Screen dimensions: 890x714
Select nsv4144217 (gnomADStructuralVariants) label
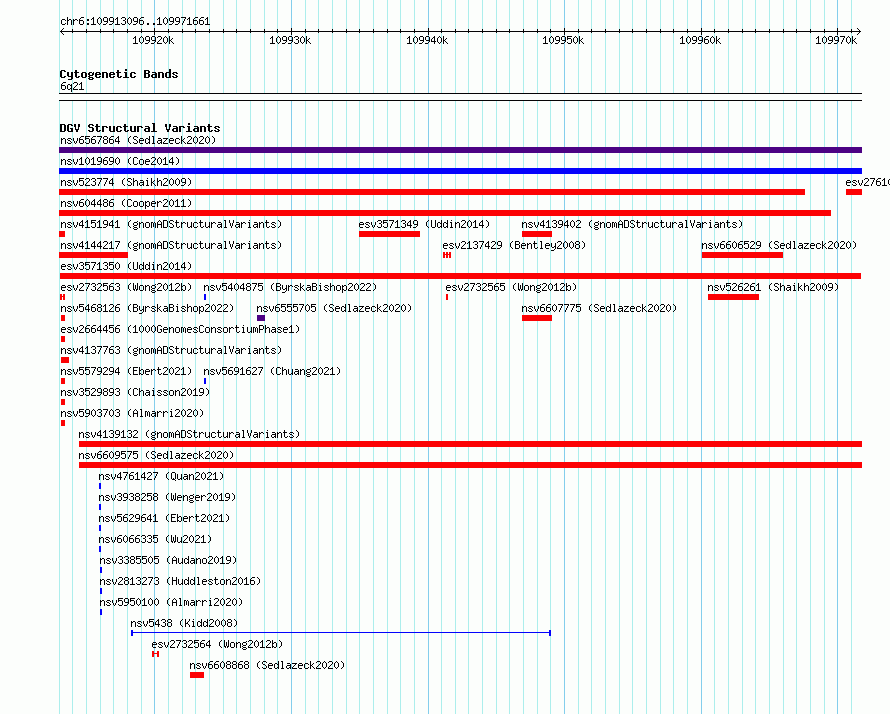point(171,245)
